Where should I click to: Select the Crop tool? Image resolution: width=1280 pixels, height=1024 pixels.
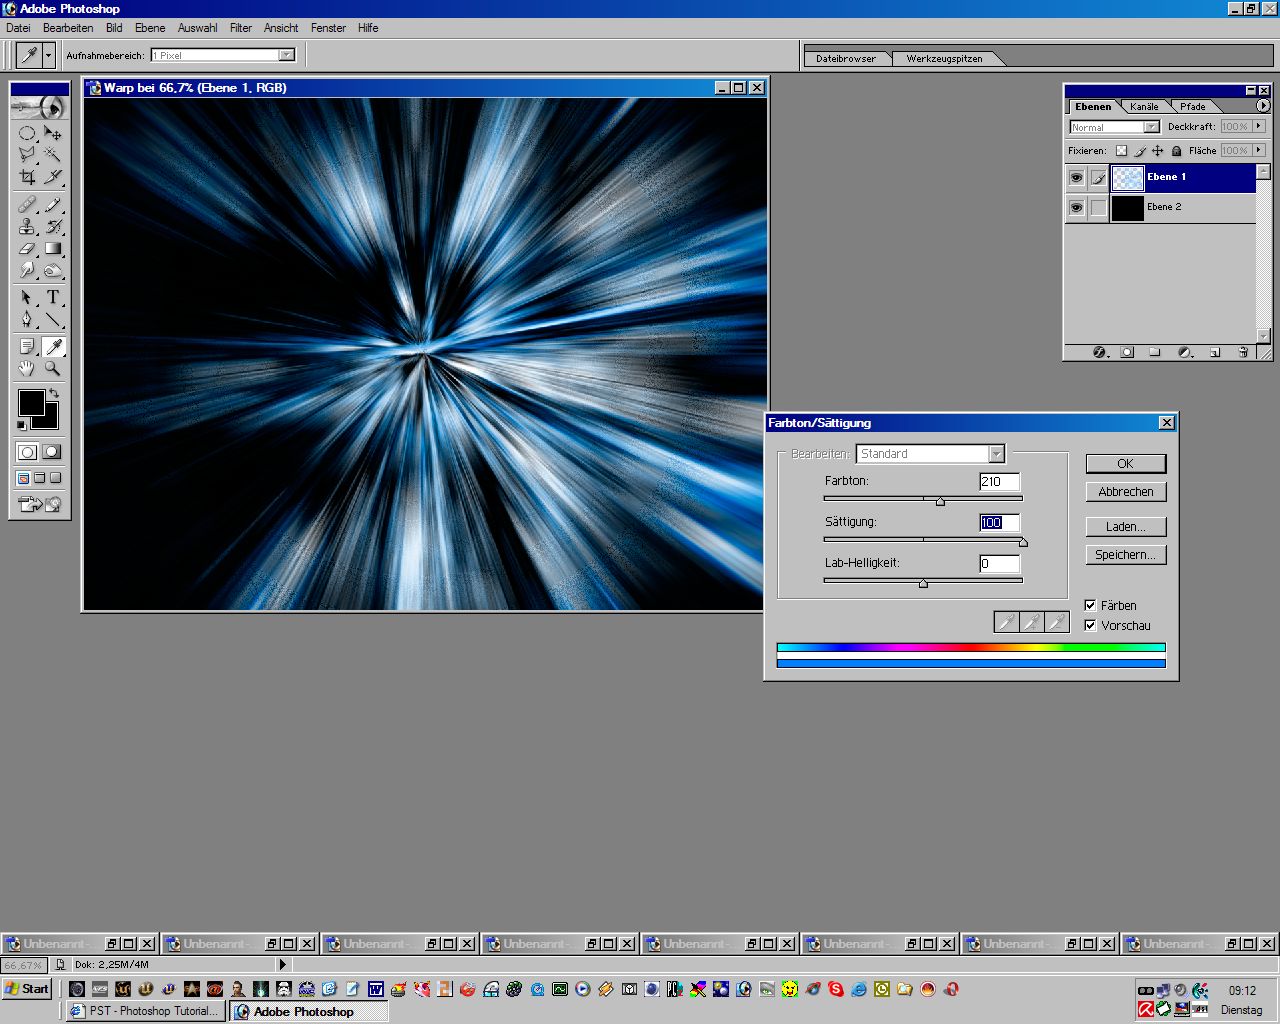[27, 177]
